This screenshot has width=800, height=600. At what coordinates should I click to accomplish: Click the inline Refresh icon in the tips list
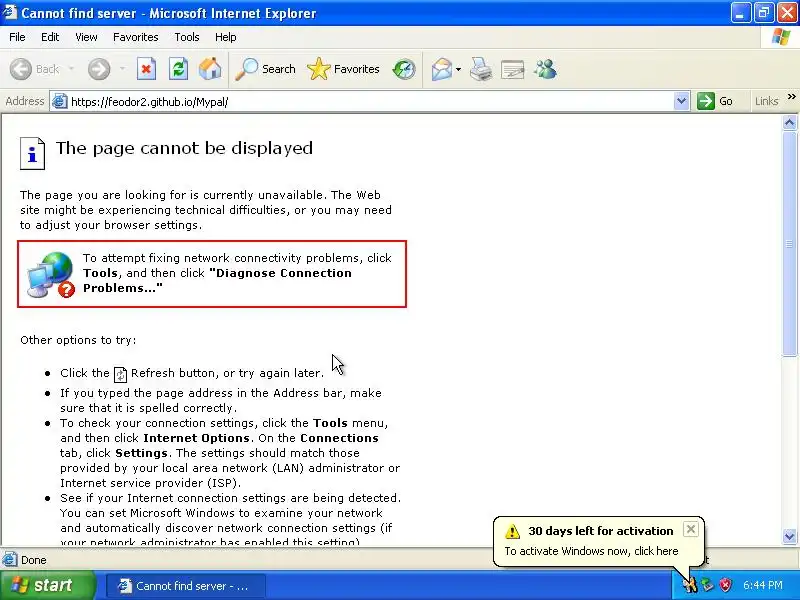(120, 374)
